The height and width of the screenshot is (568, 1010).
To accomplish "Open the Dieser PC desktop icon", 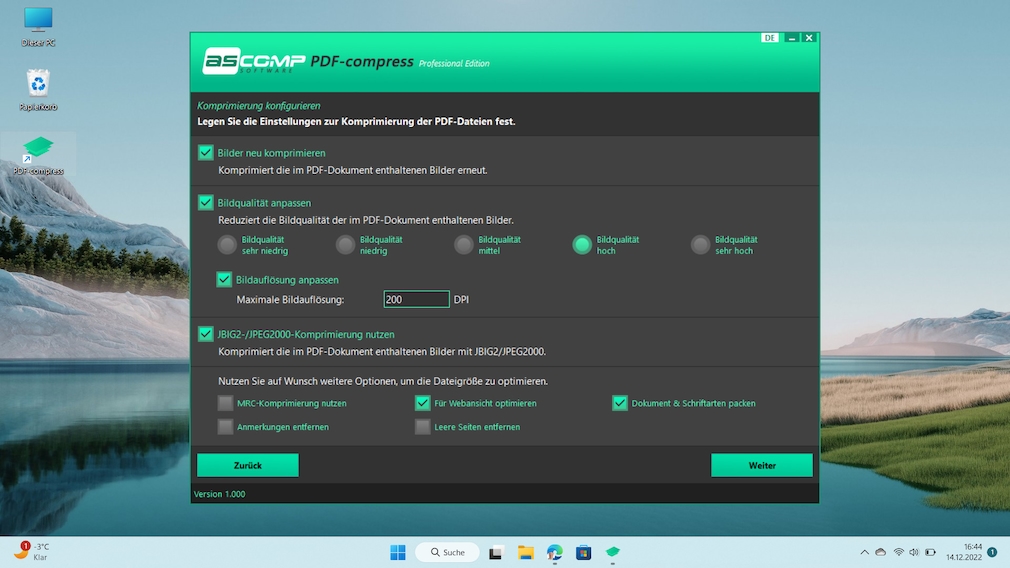I will point(38,22).
